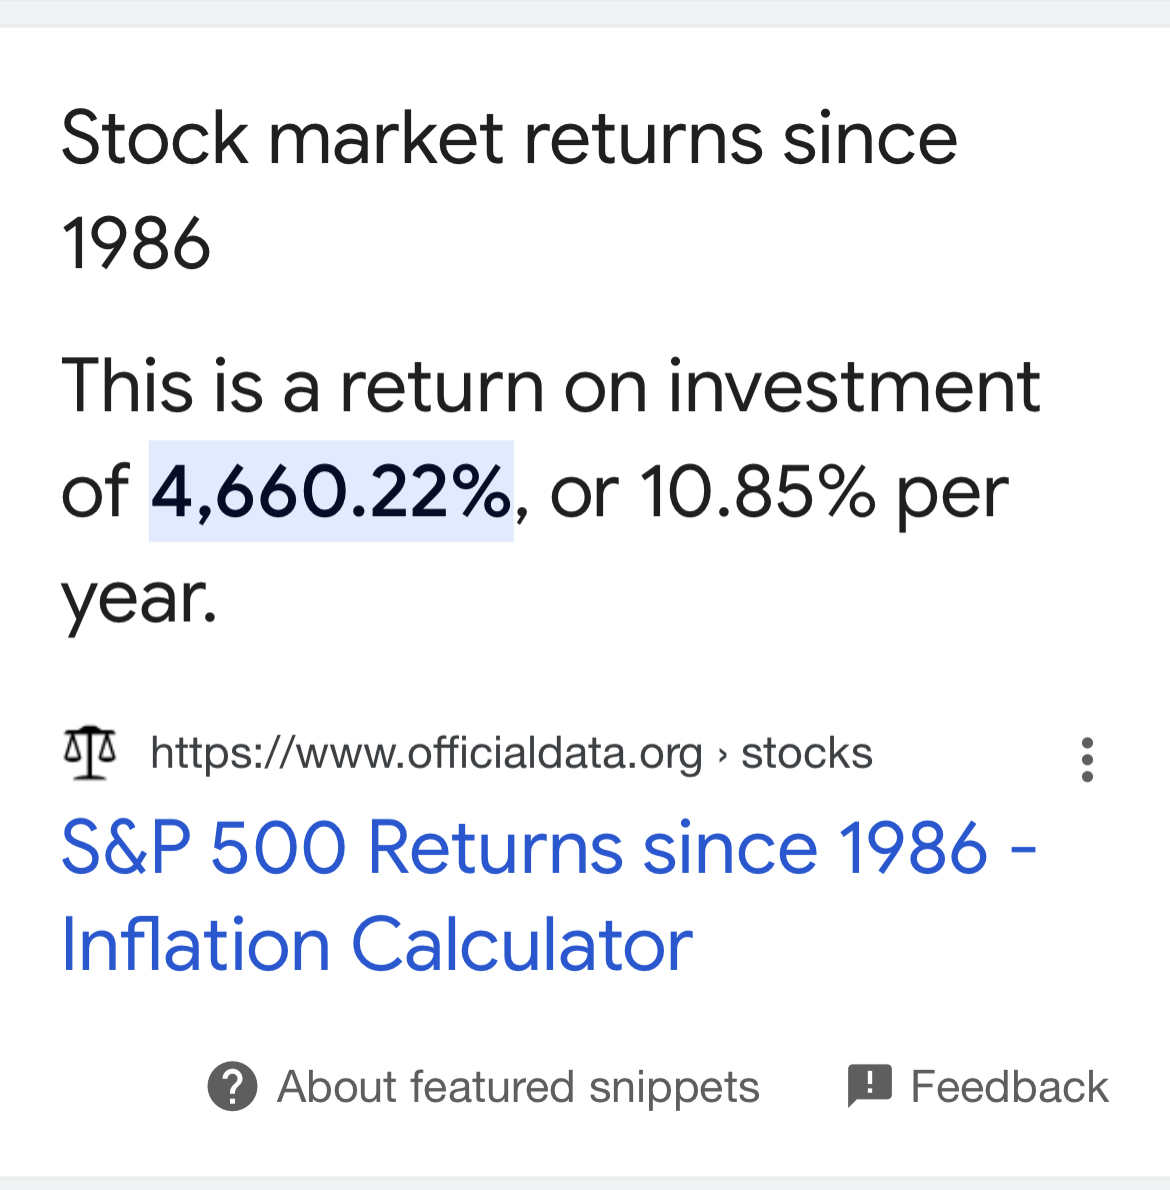The image size is (1170, 1190).
Task: Click the word of before the percentage
Action: (x=95, y=492)
